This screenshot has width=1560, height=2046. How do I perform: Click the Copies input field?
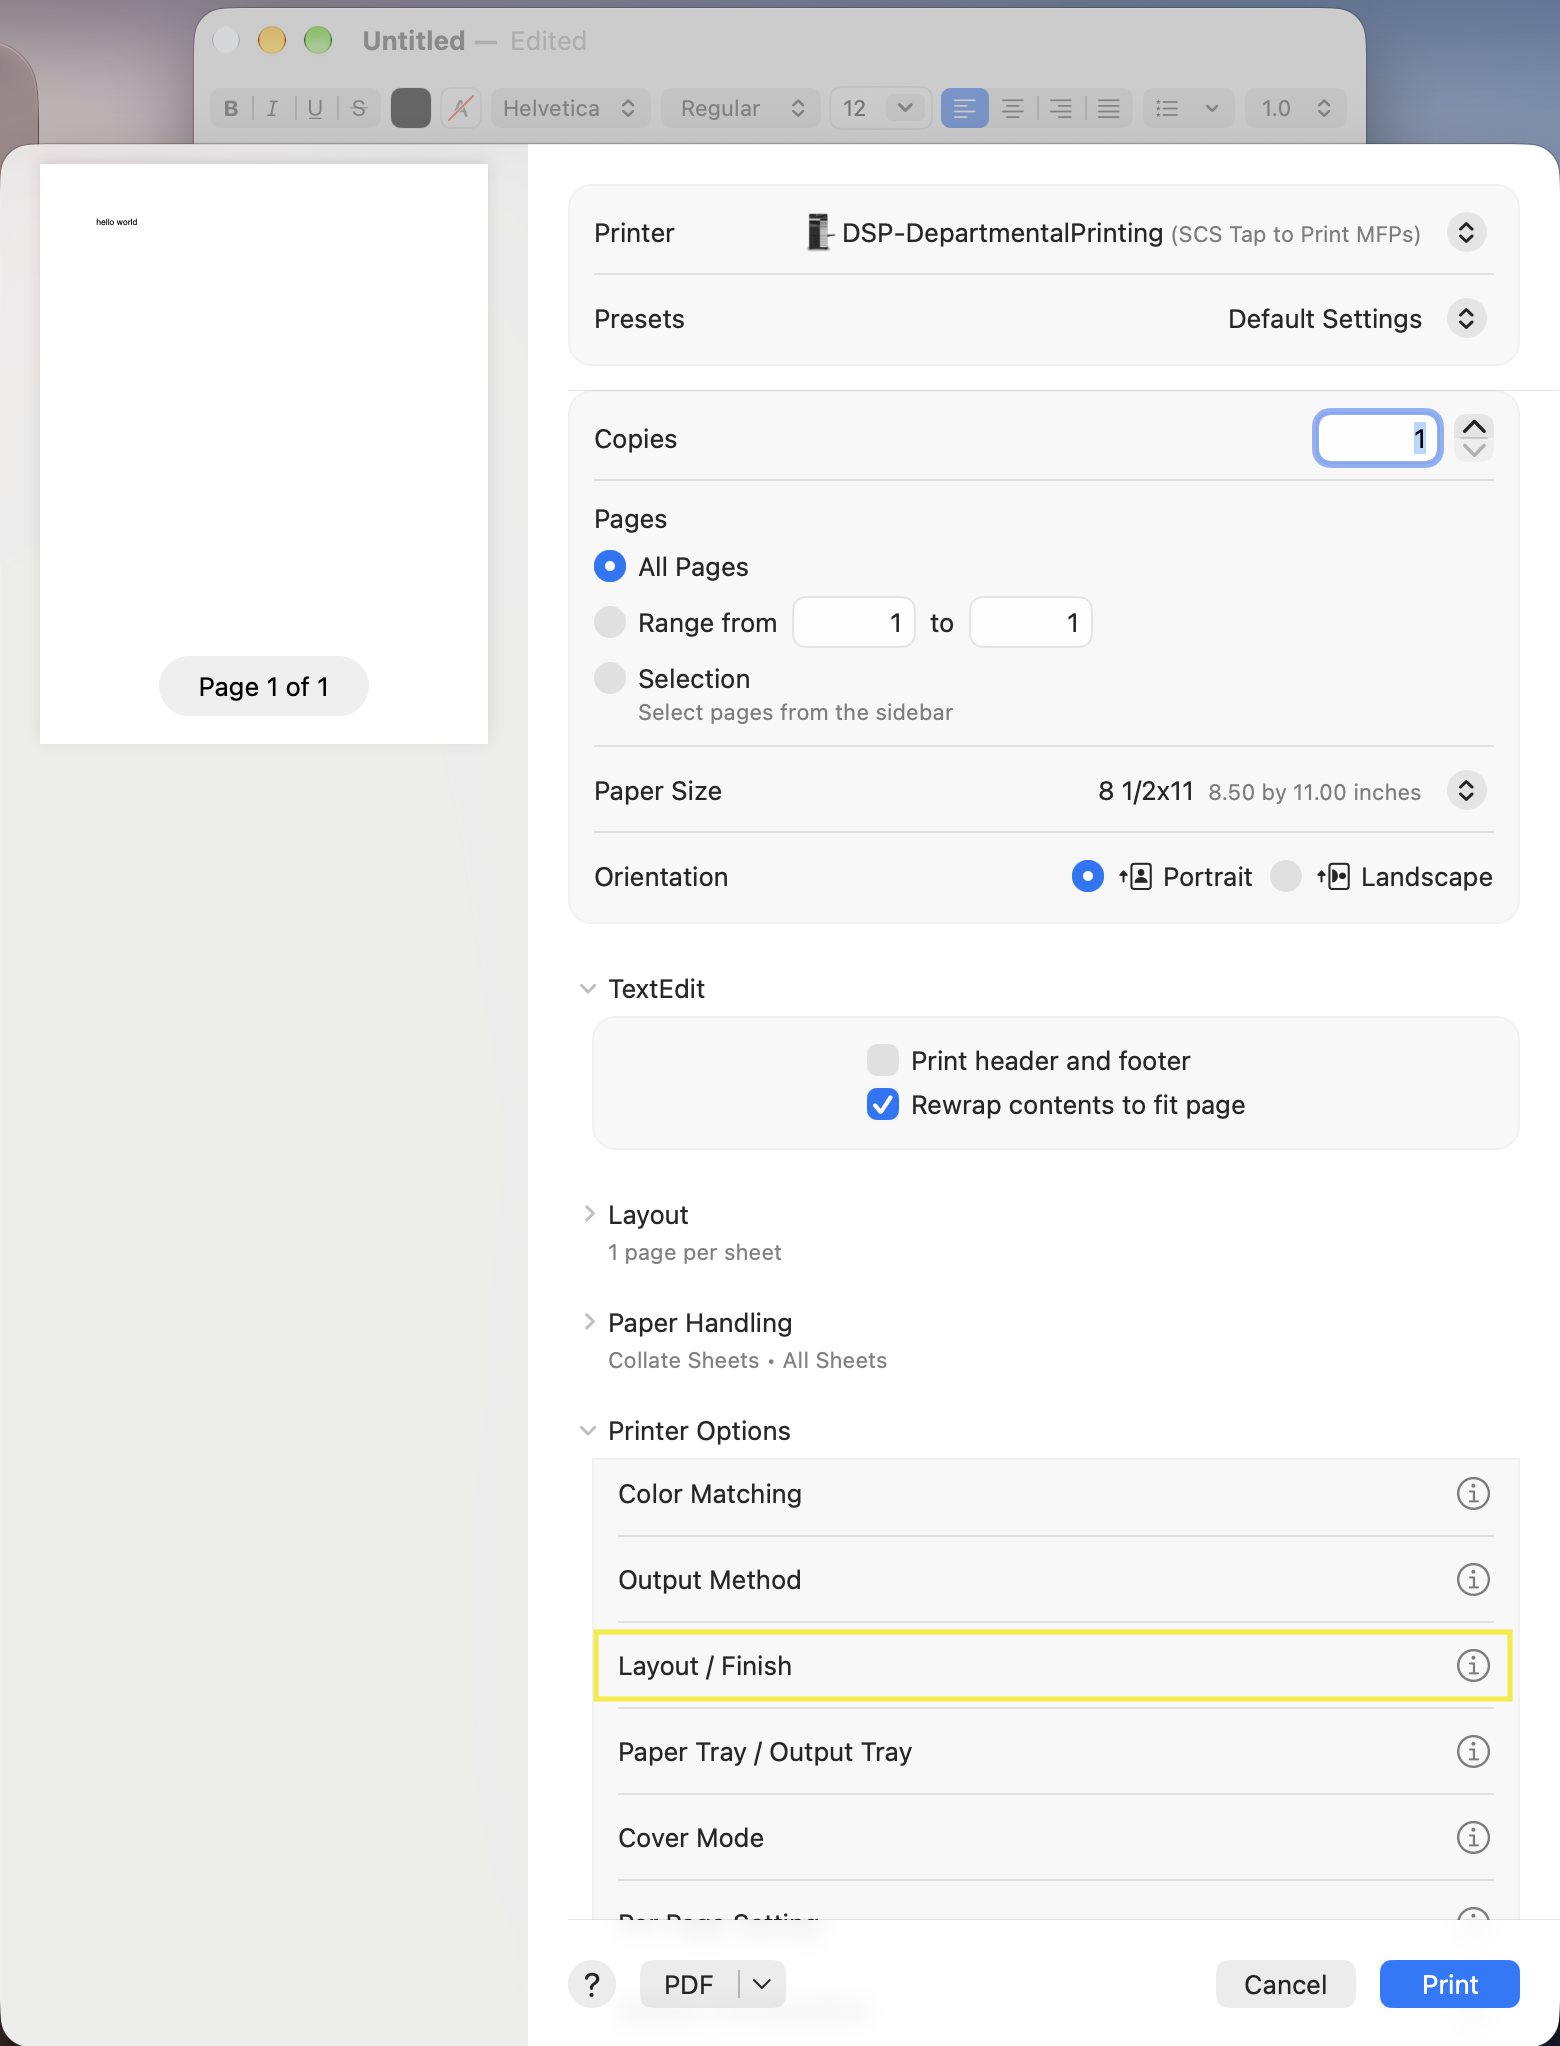pyautogui.click(x=1377, y=438)
